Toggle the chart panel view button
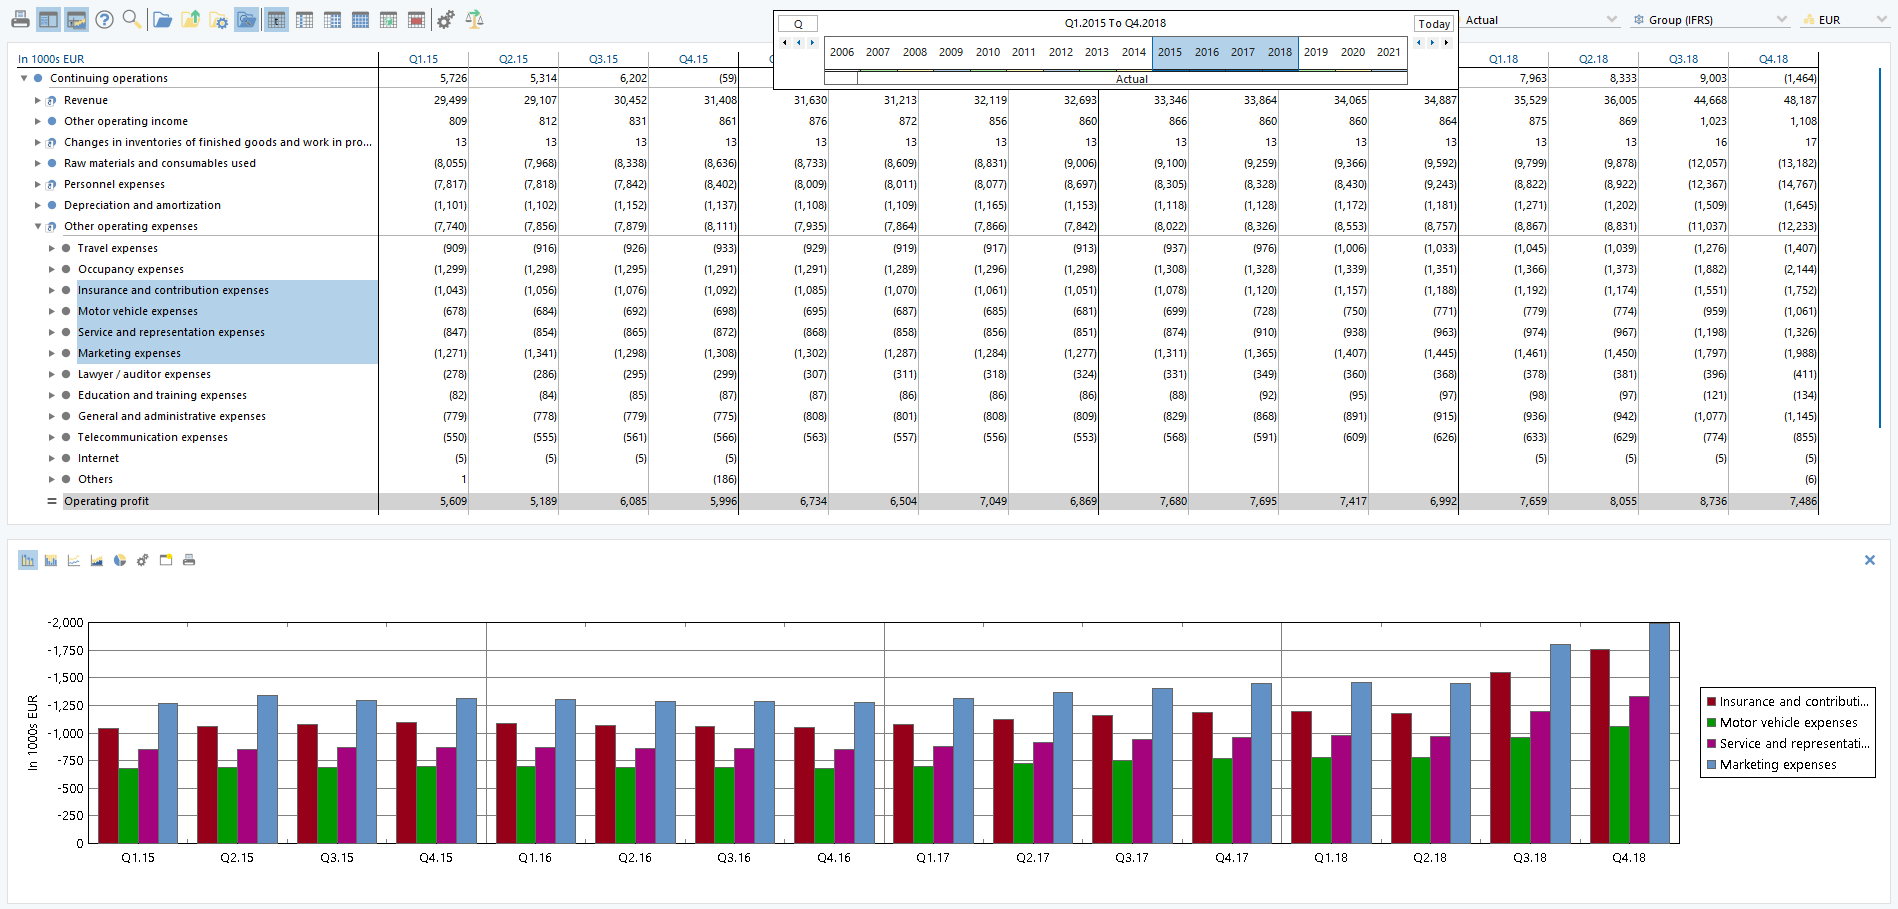This screenshot has width=1898, height=909. (76, 19)
